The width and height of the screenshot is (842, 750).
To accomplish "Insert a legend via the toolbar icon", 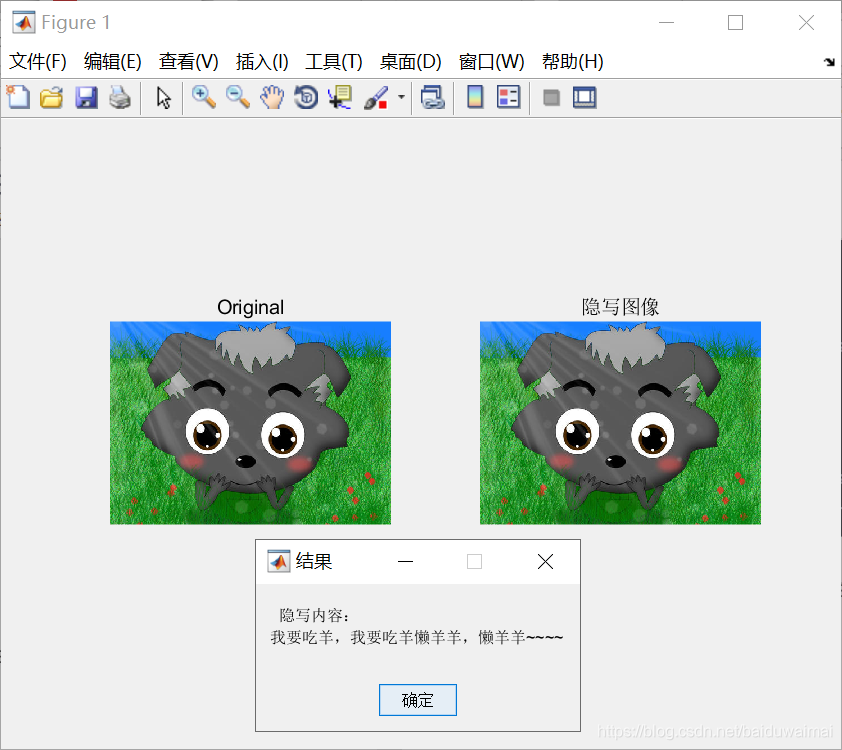I will 509,98.
